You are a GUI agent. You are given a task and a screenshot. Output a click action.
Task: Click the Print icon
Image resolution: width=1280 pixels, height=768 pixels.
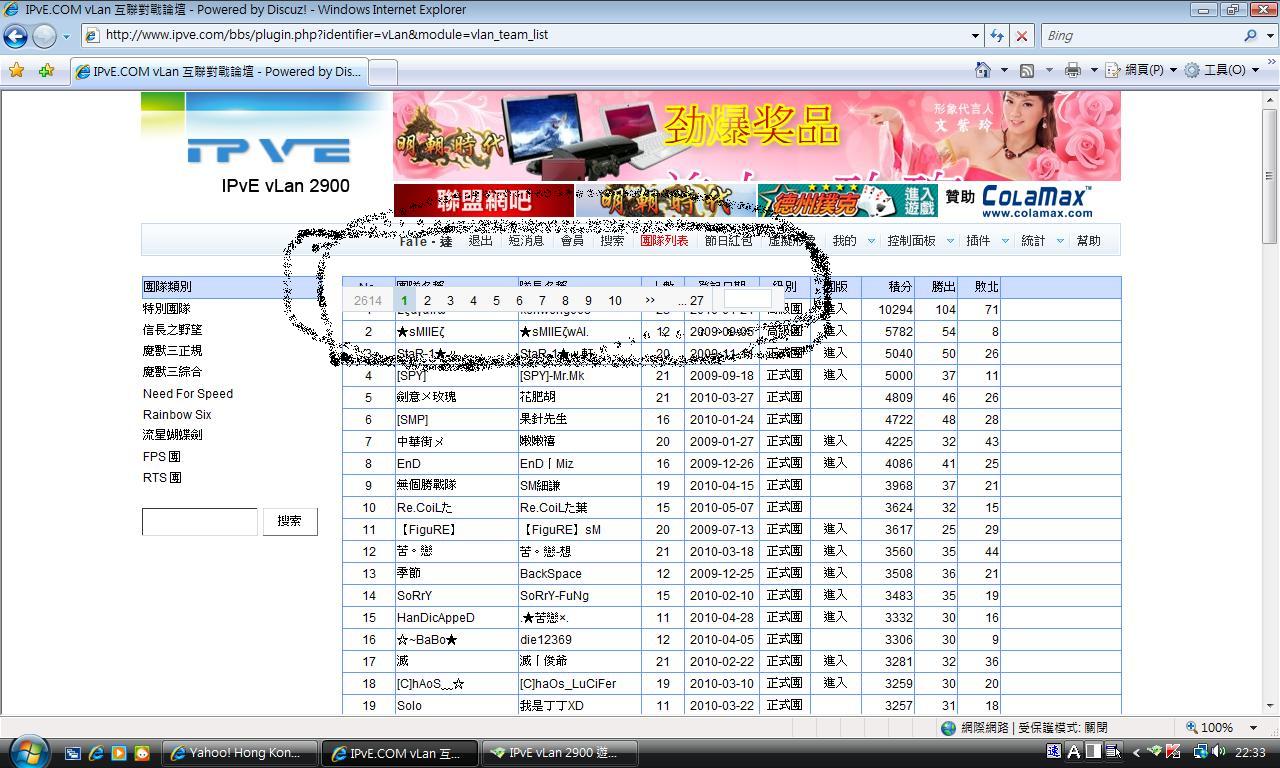(1073, 70)
